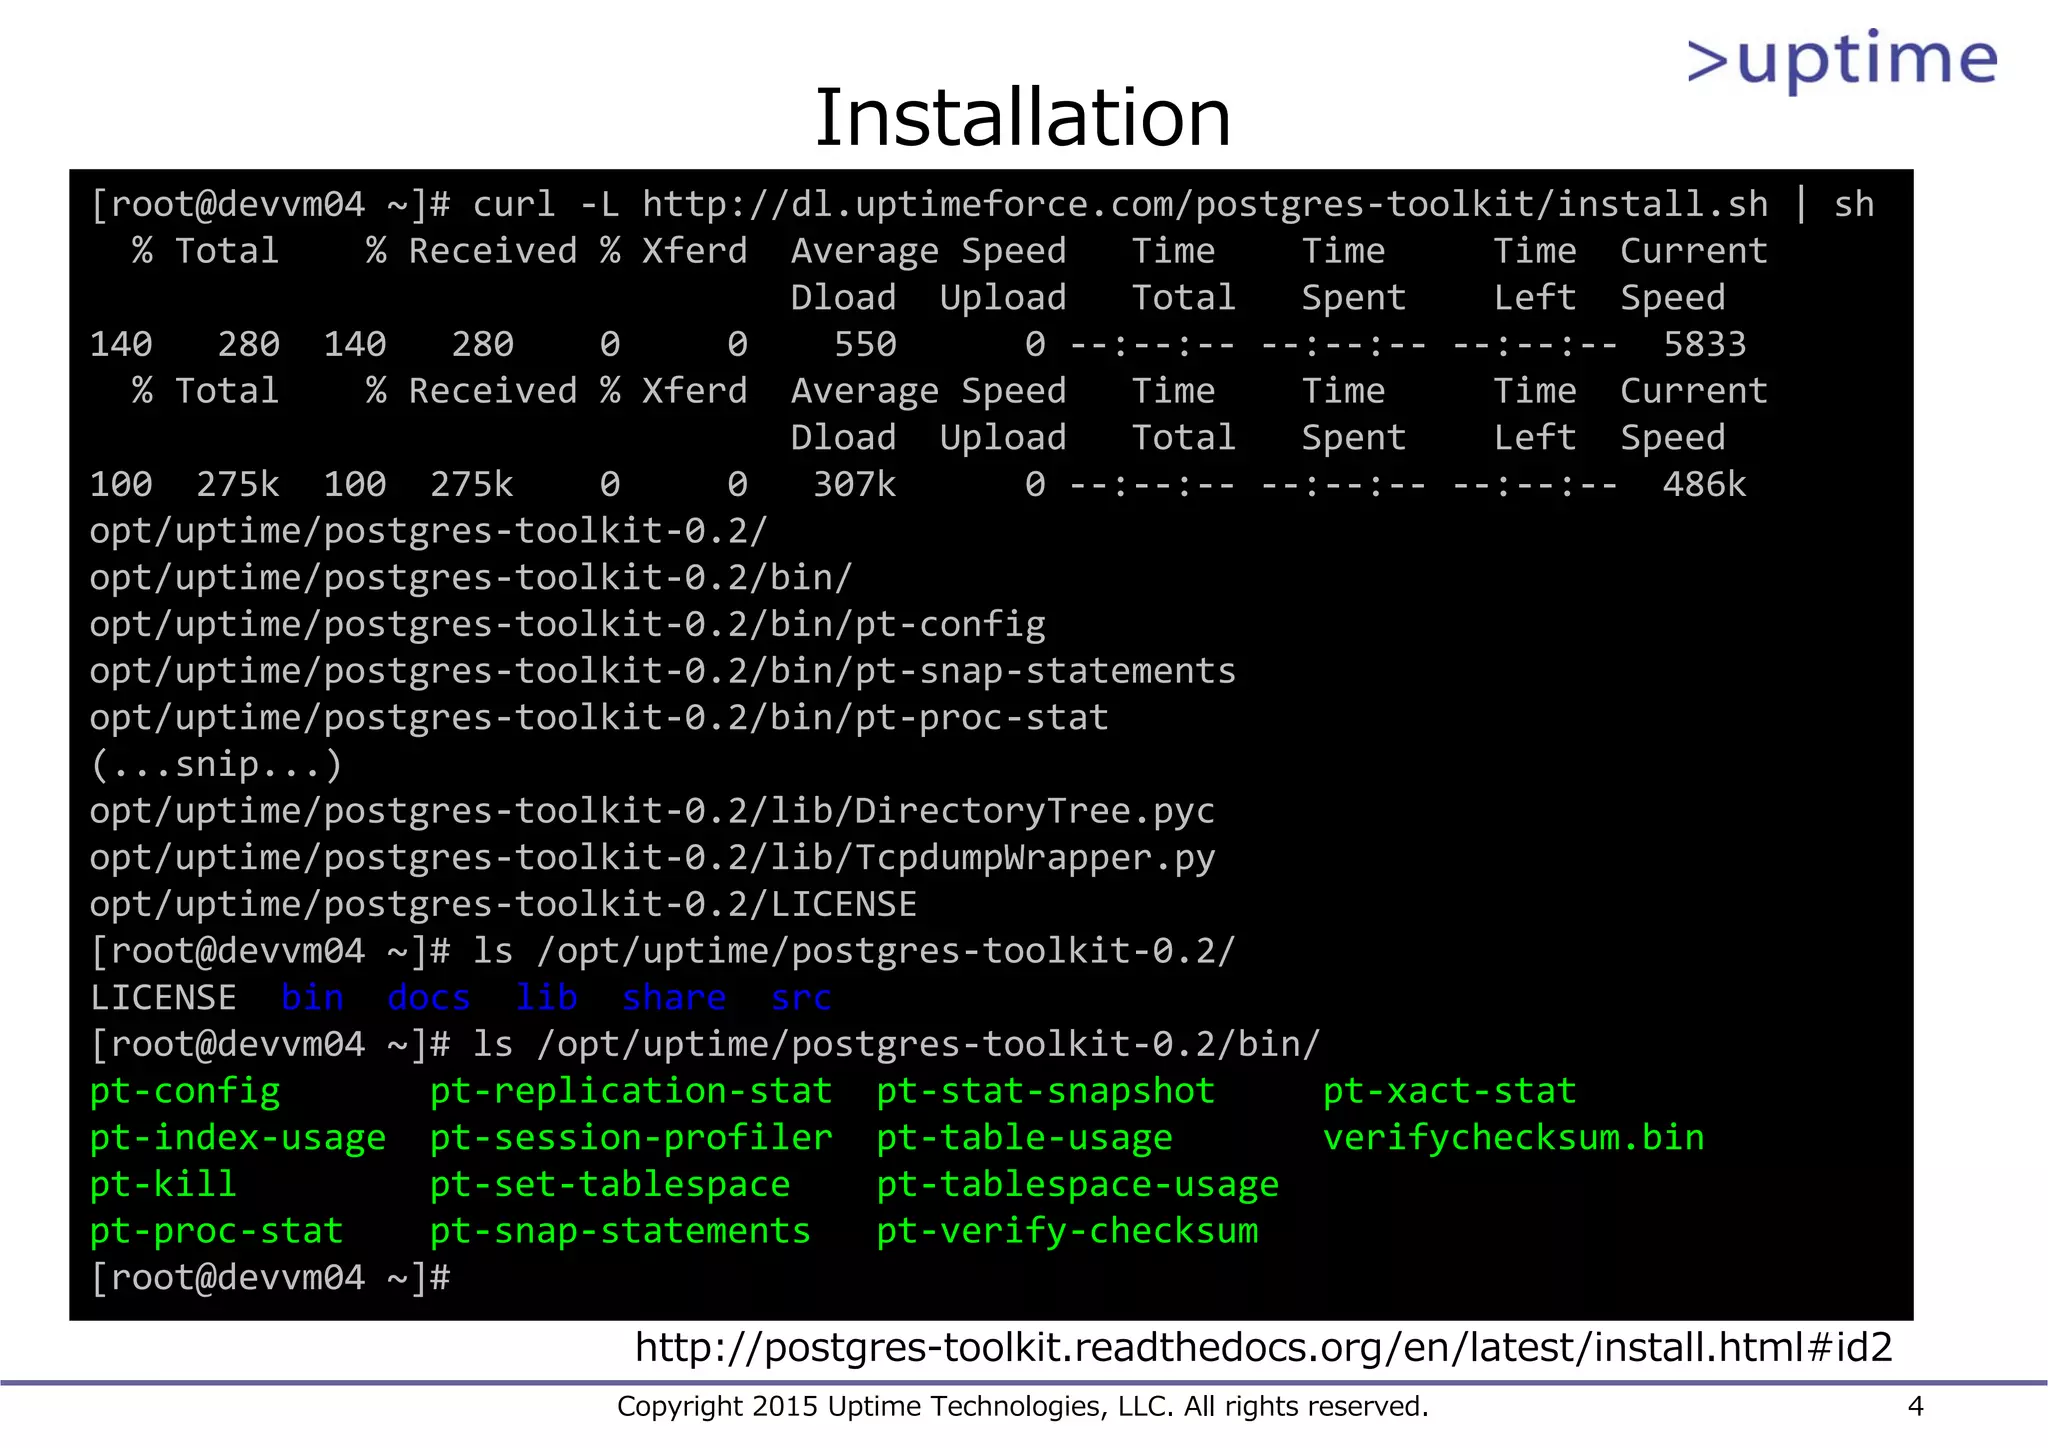Click the first opt/uptime/postgres-toolkit-0.2/ line
Viewport: 2048px width, 1448px height.
429,530
